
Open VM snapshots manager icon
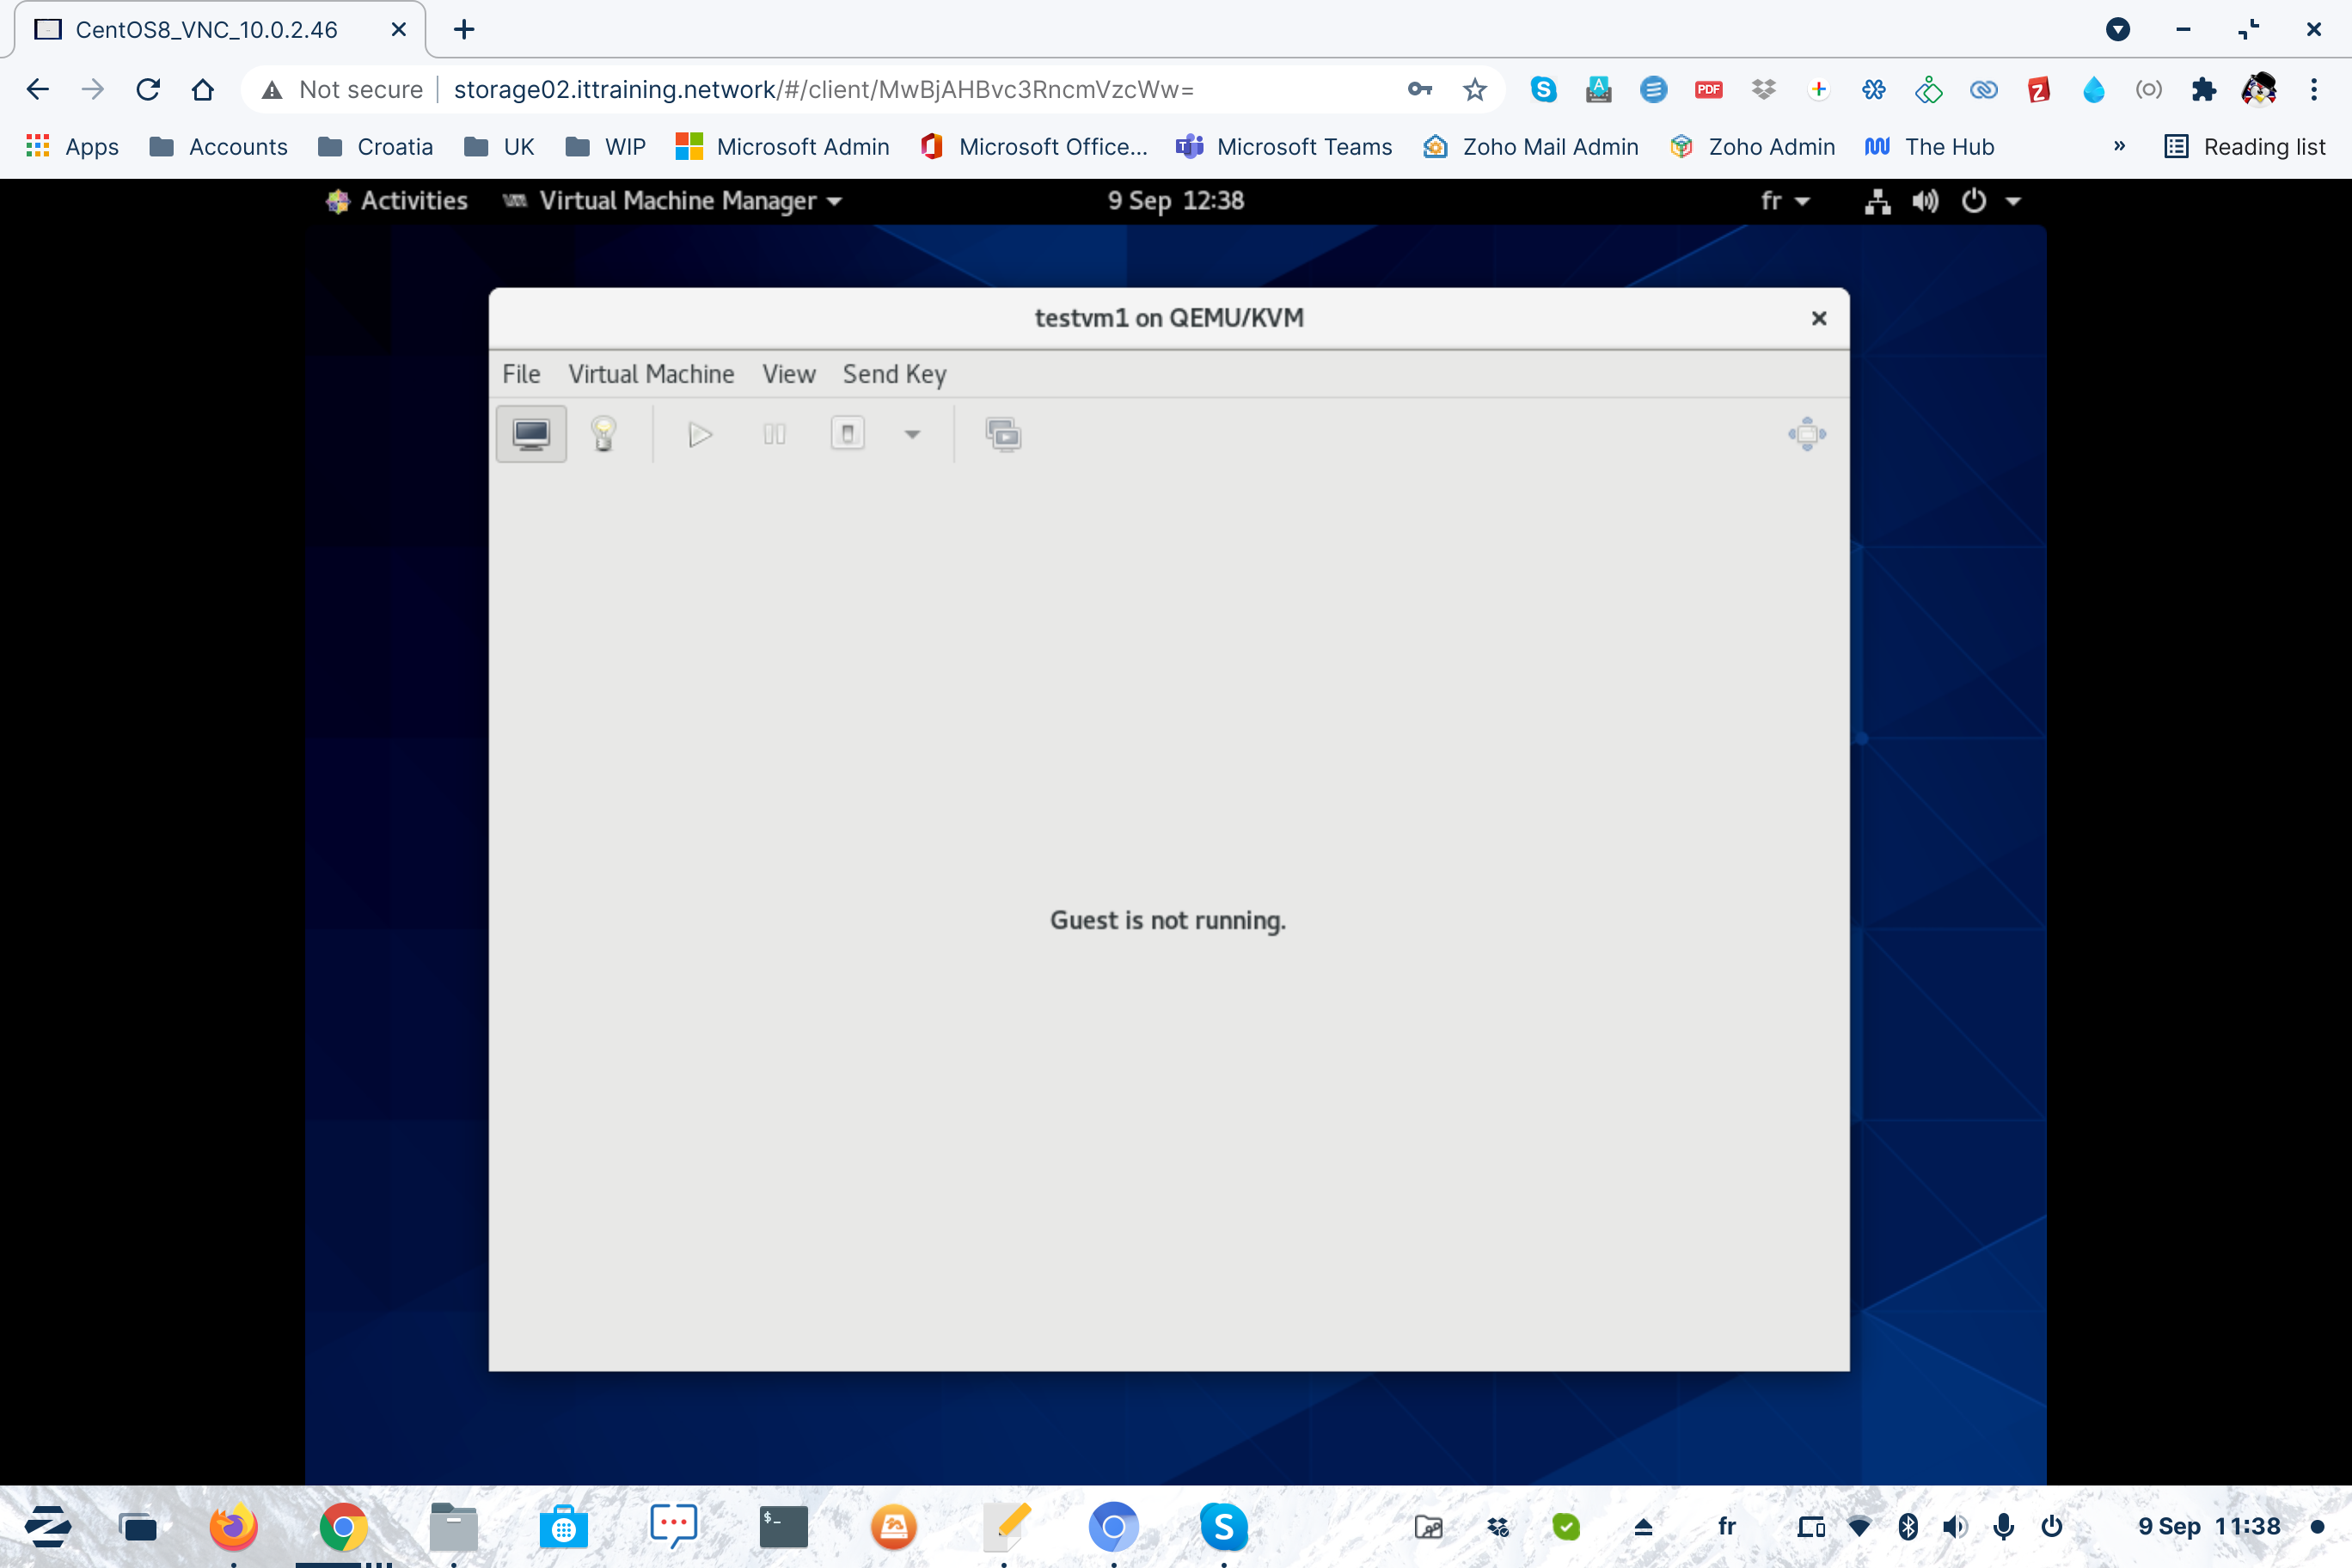tap(1003, 434)
